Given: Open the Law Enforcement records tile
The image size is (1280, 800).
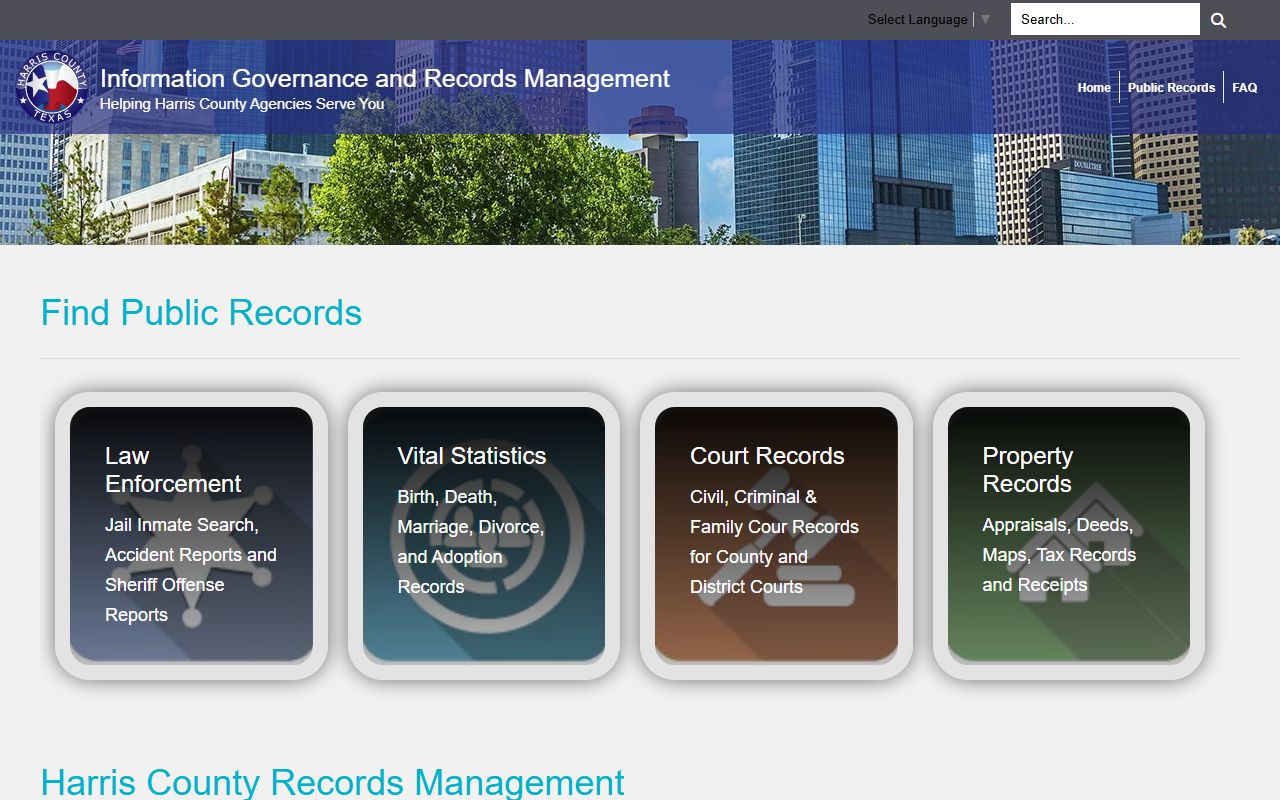Looking at the screenshot, I should coord(191,535).
